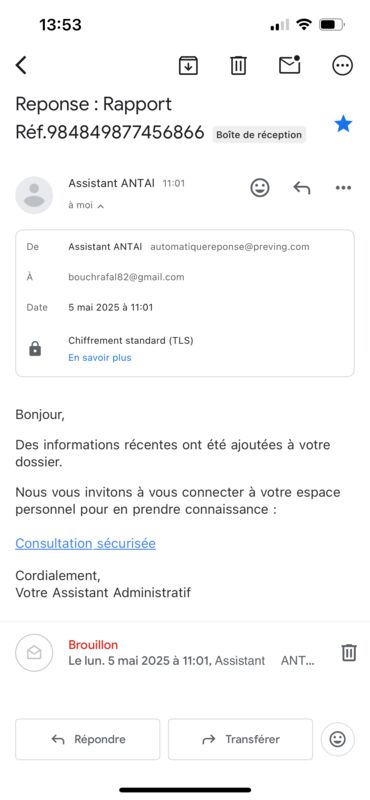
Task: Tap the Répondre button
Action: [88, 739]
